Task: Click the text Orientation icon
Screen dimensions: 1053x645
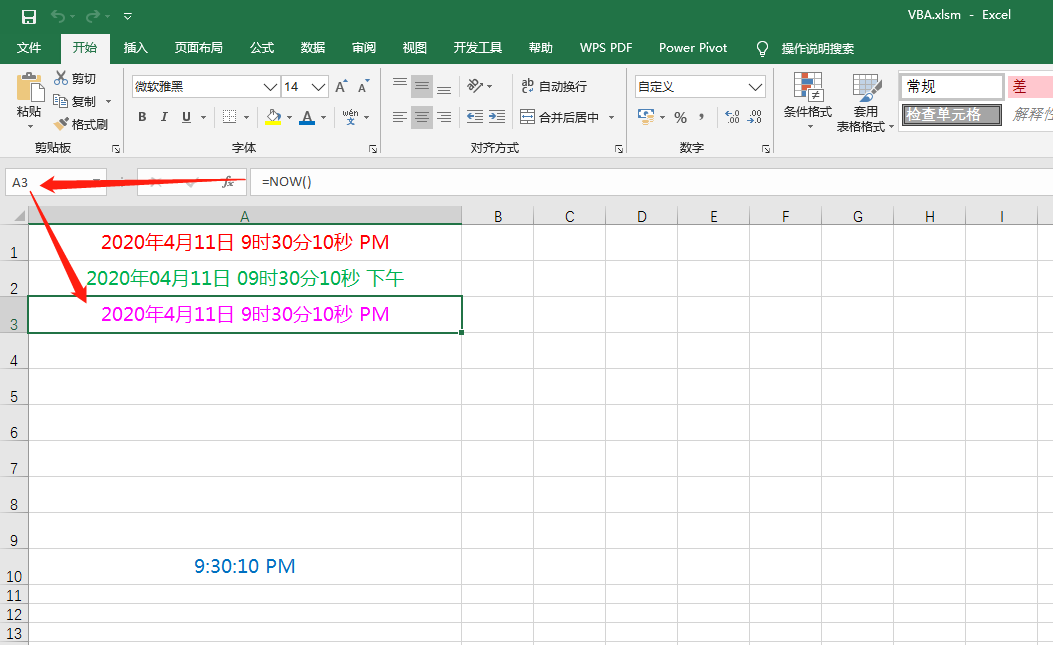Action: click(x=475, y=86)
